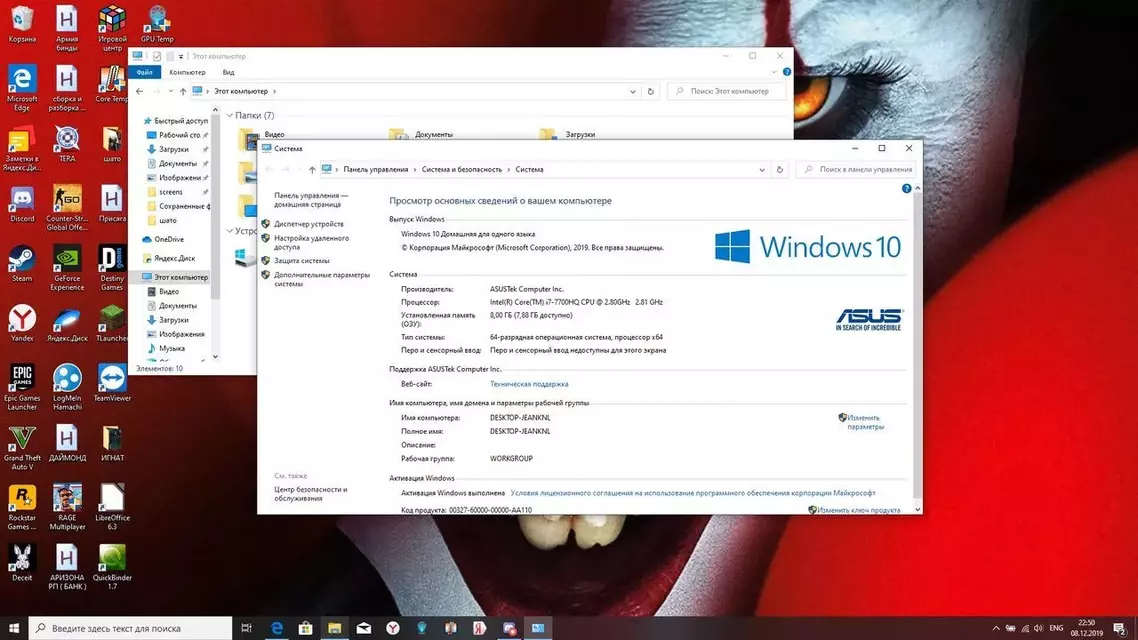Select LibreOffice 6.3 desktop icon
The width and height of the screenshot is (1138, 640).
click(x=112, y=508)
